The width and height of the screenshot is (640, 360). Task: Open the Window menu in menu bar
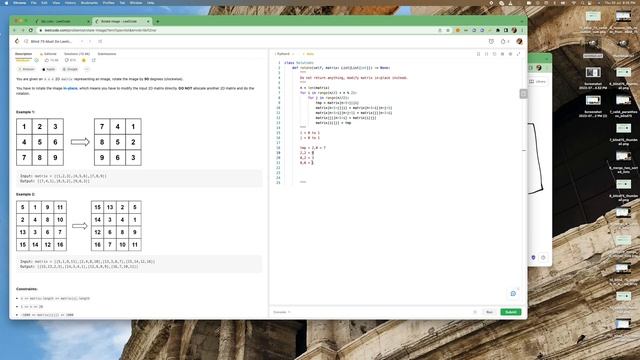pyautogui.click(x=136, y=2)
